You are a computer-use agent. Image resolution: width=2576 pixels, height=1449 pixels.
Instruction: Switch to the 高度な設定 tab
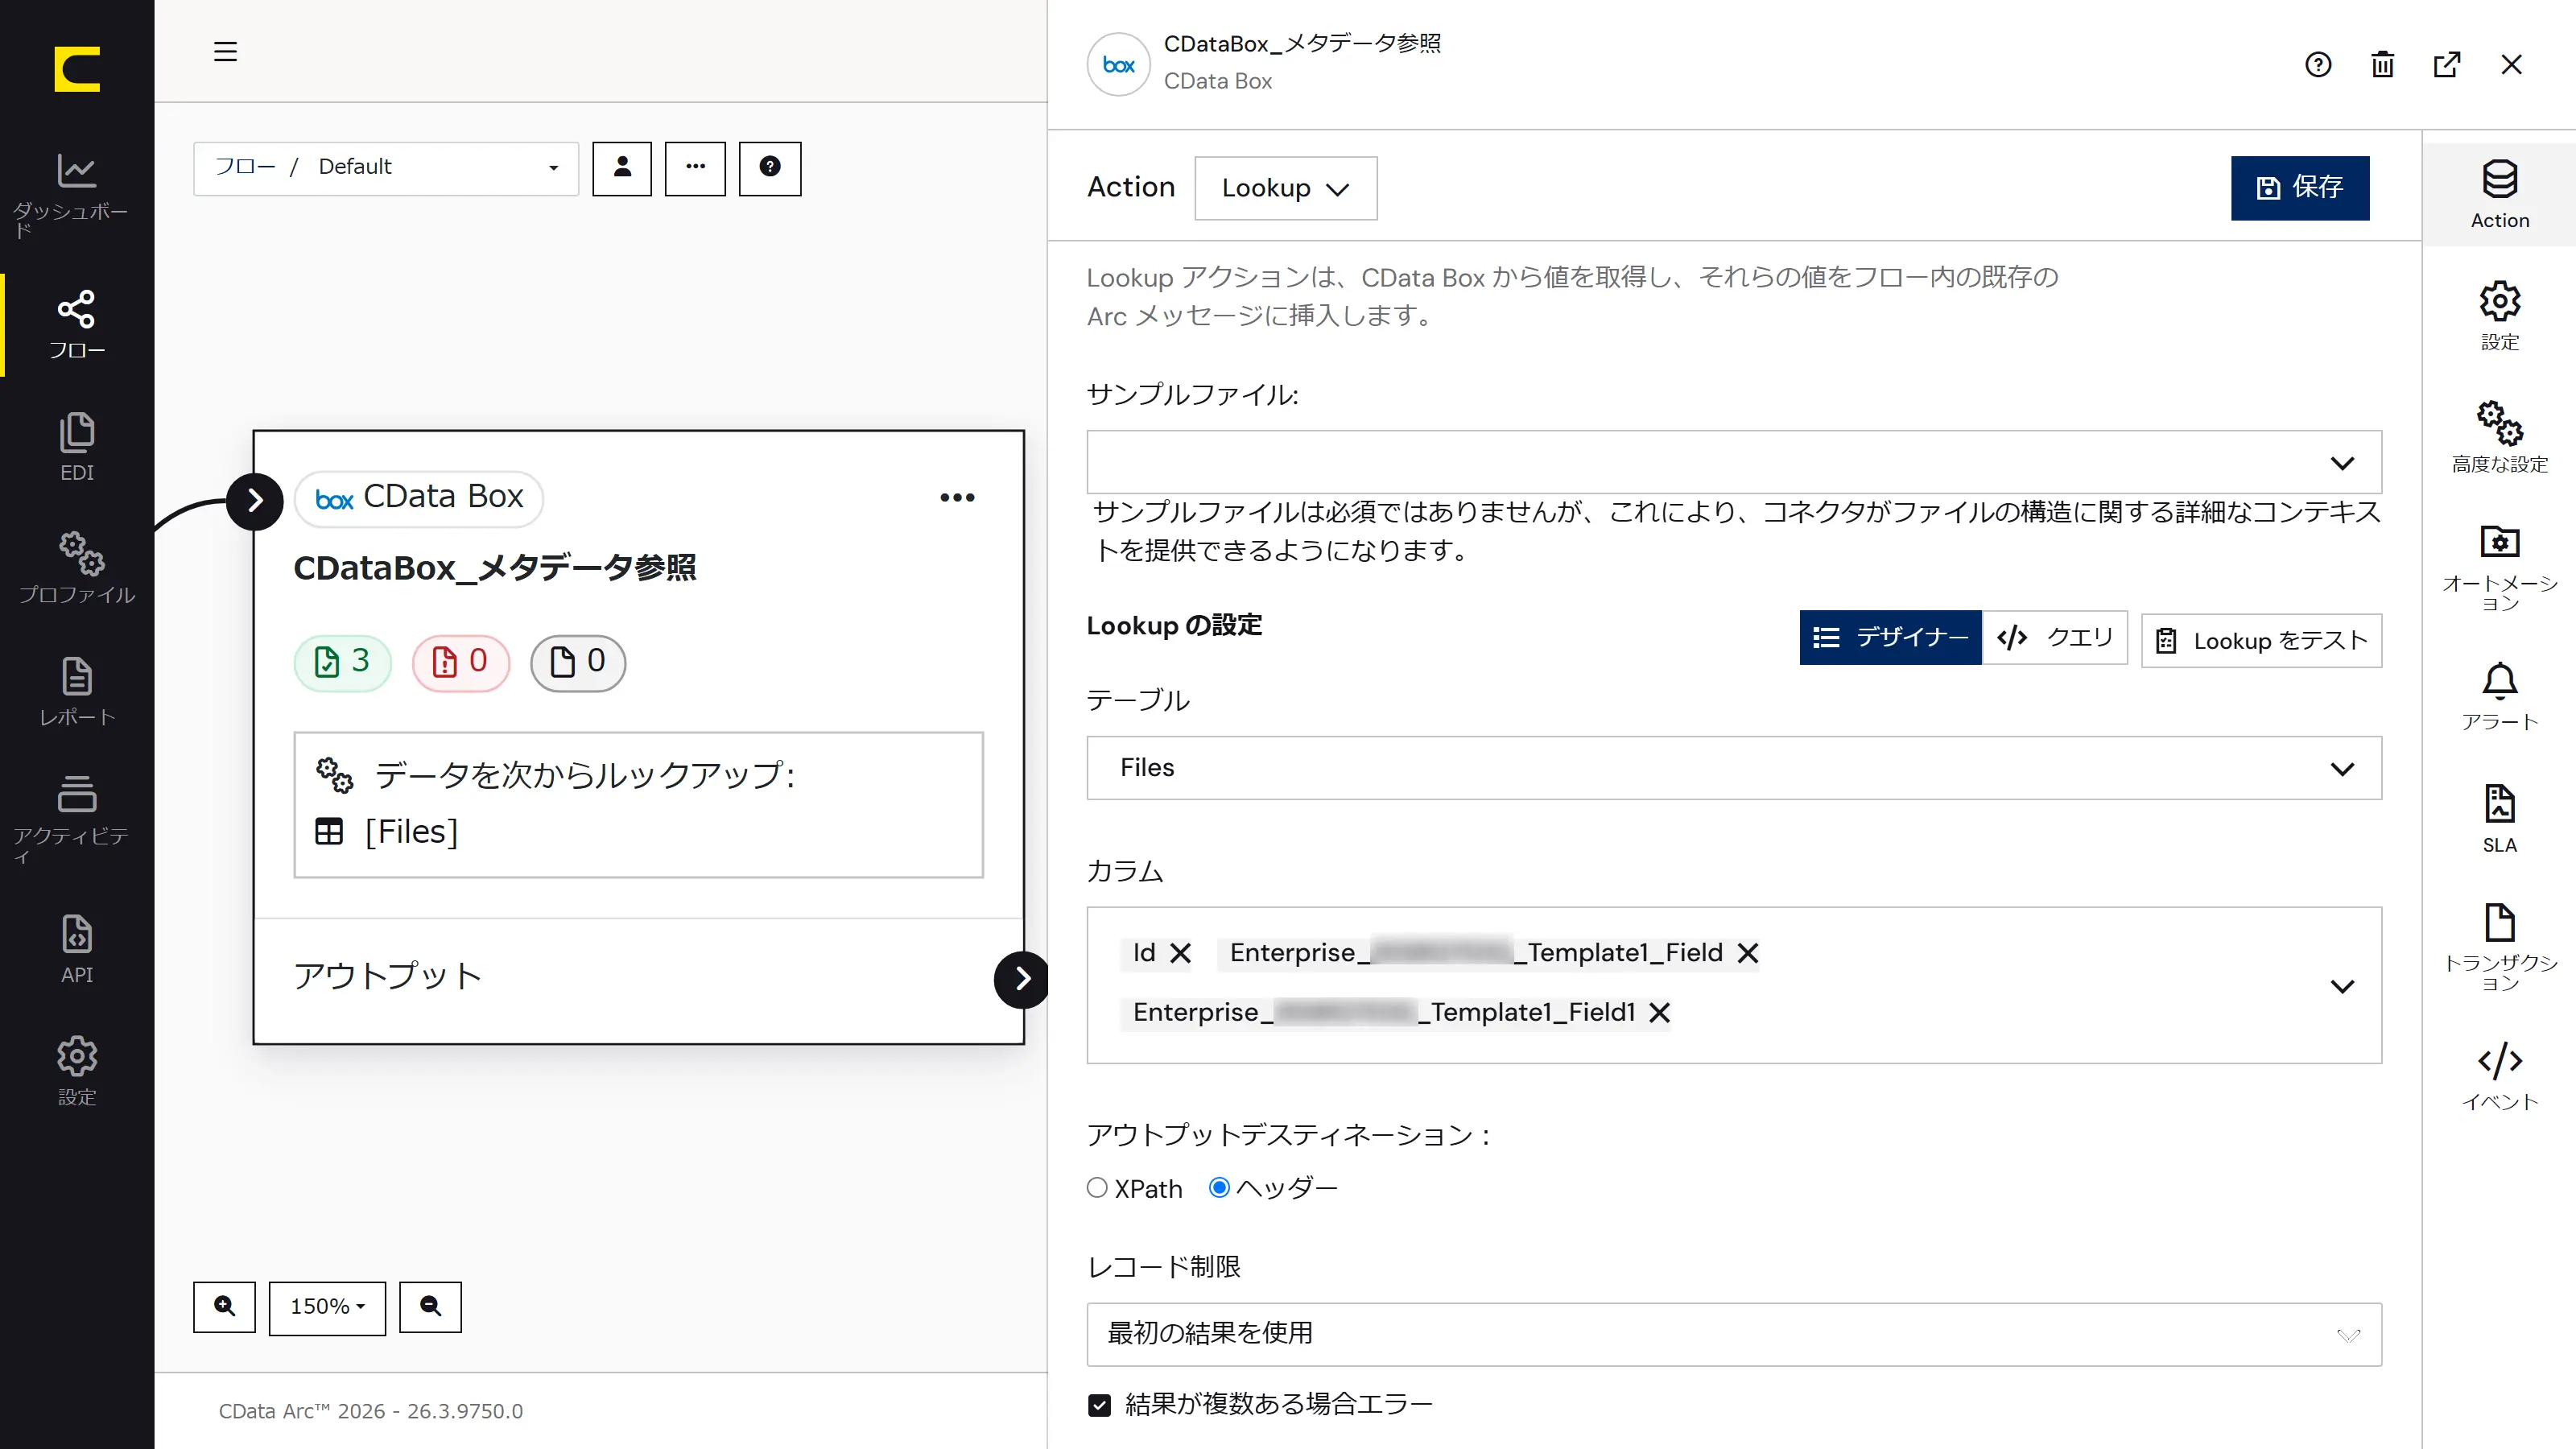[2499, 438]
